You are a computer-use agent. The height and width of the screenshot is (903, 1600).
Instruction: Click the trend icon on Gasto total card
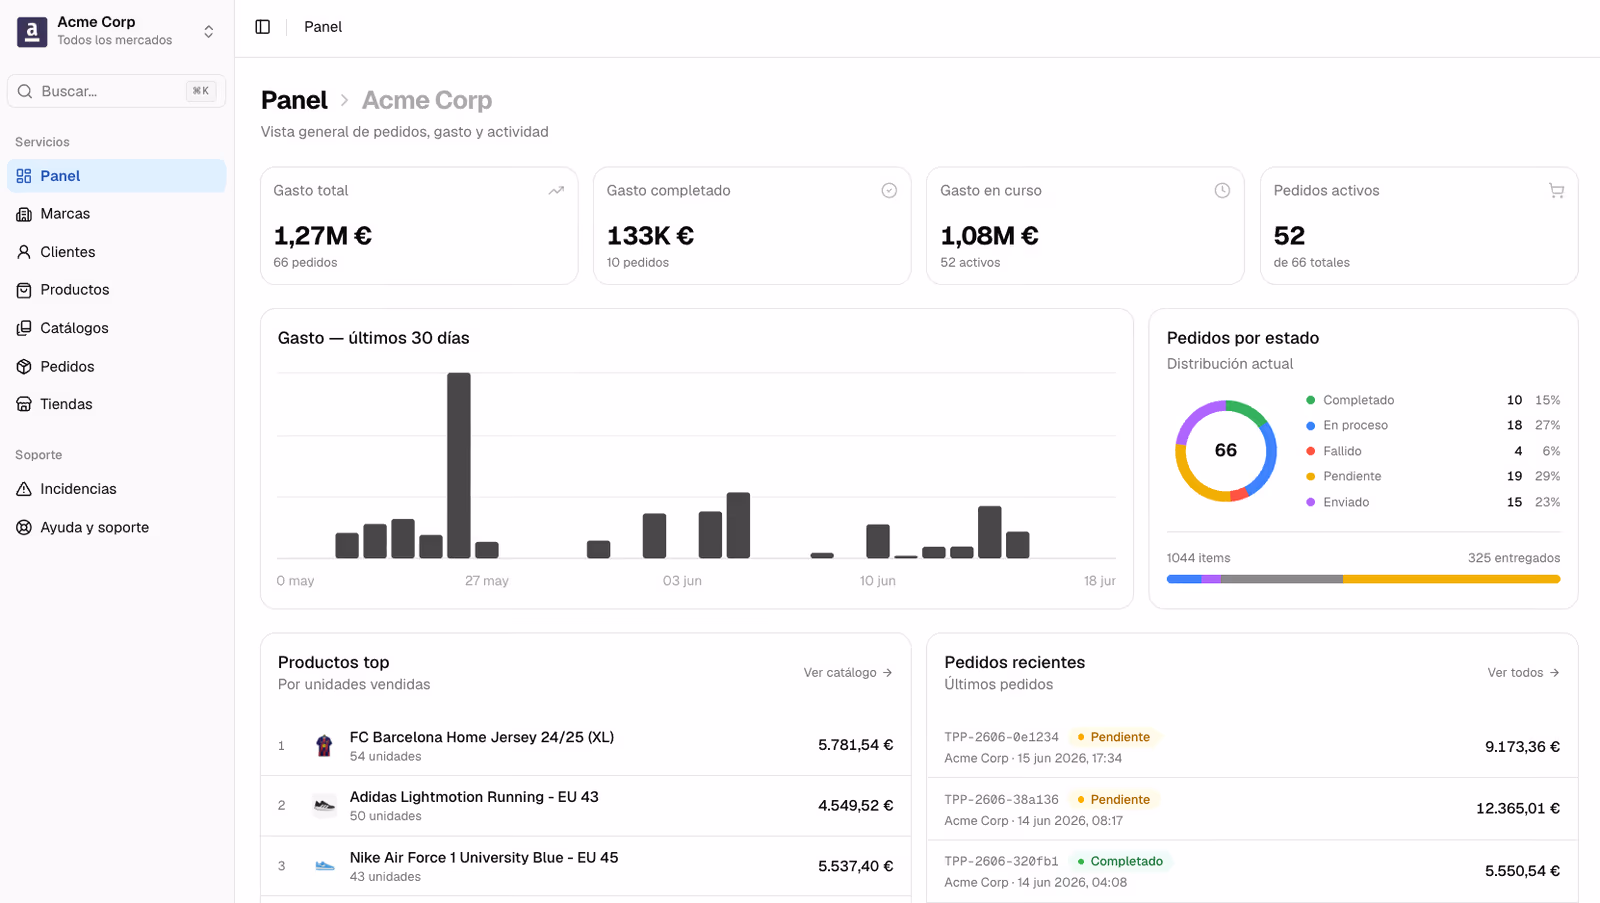click(x=556, y=191)
